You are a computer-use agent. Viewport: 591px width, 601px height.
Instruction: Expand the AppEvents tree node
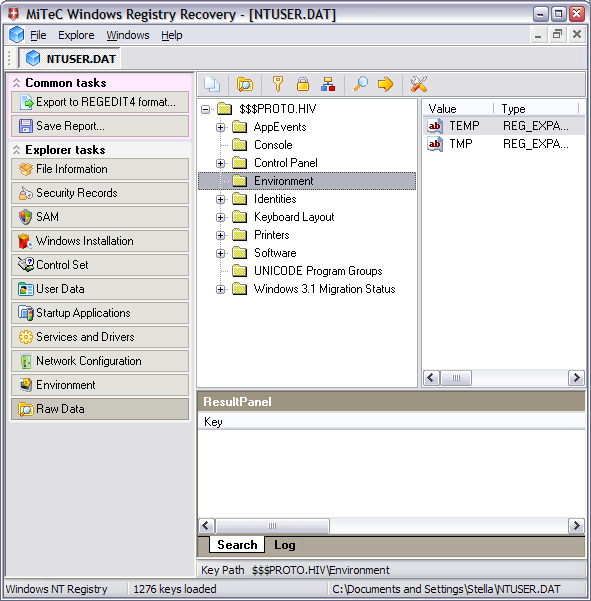220,127
